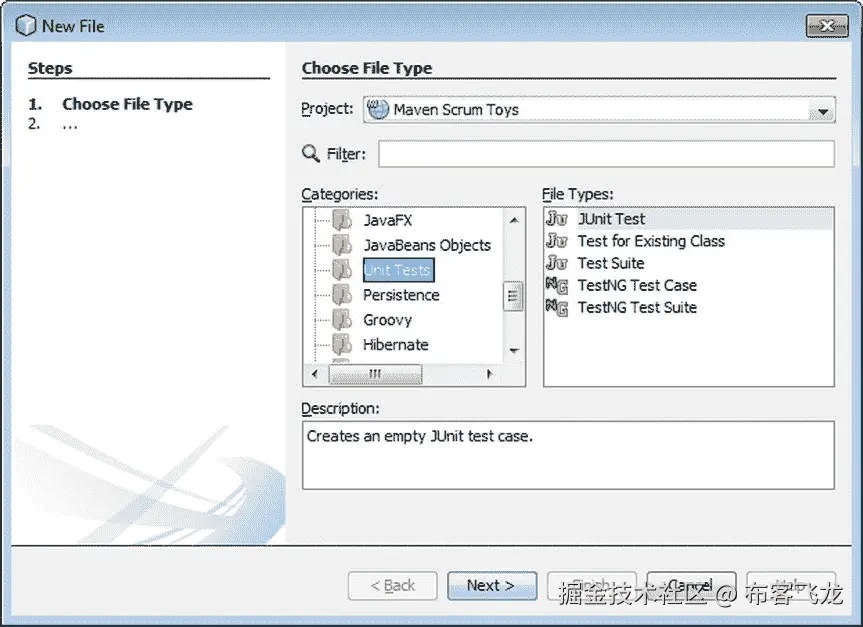Image resolution: width=863 pixels, height=627 pixels.
Task: Click the categories horizontal scrollbar thumb
Action: 375,374
